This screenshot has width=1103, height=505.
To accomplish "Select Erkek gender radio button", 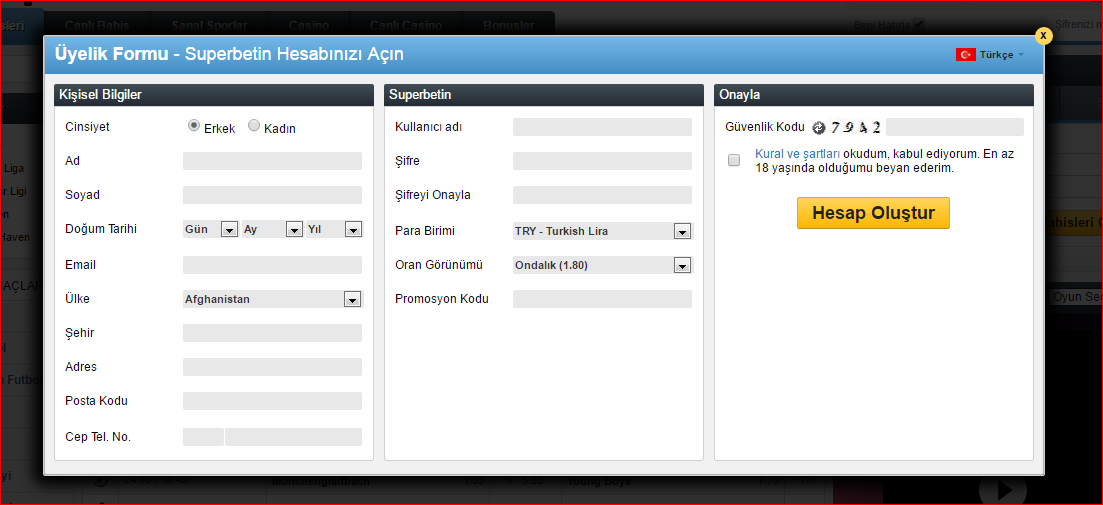I will click(x=193, y=125).
